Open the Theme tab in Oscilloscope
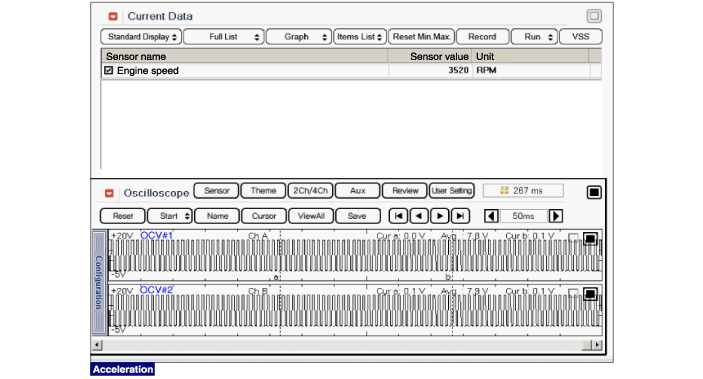 263,191
